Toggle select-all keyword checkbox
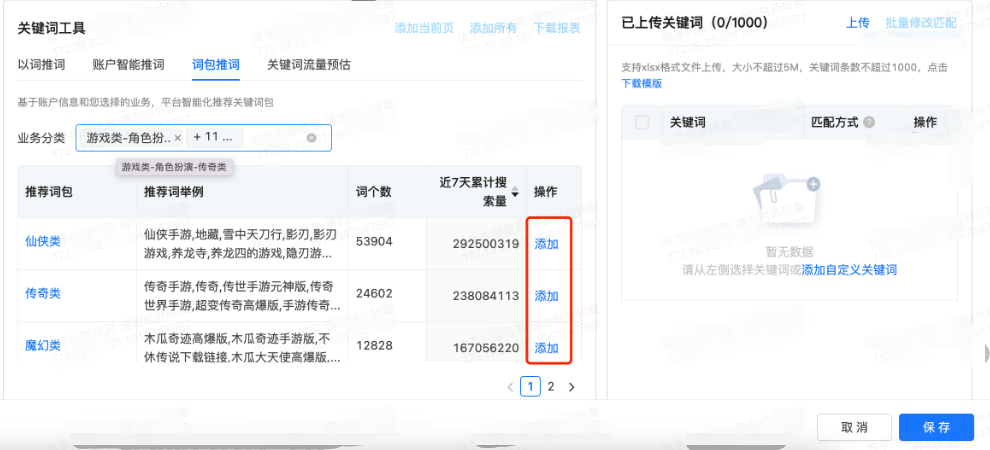 [x=642, y=122]
